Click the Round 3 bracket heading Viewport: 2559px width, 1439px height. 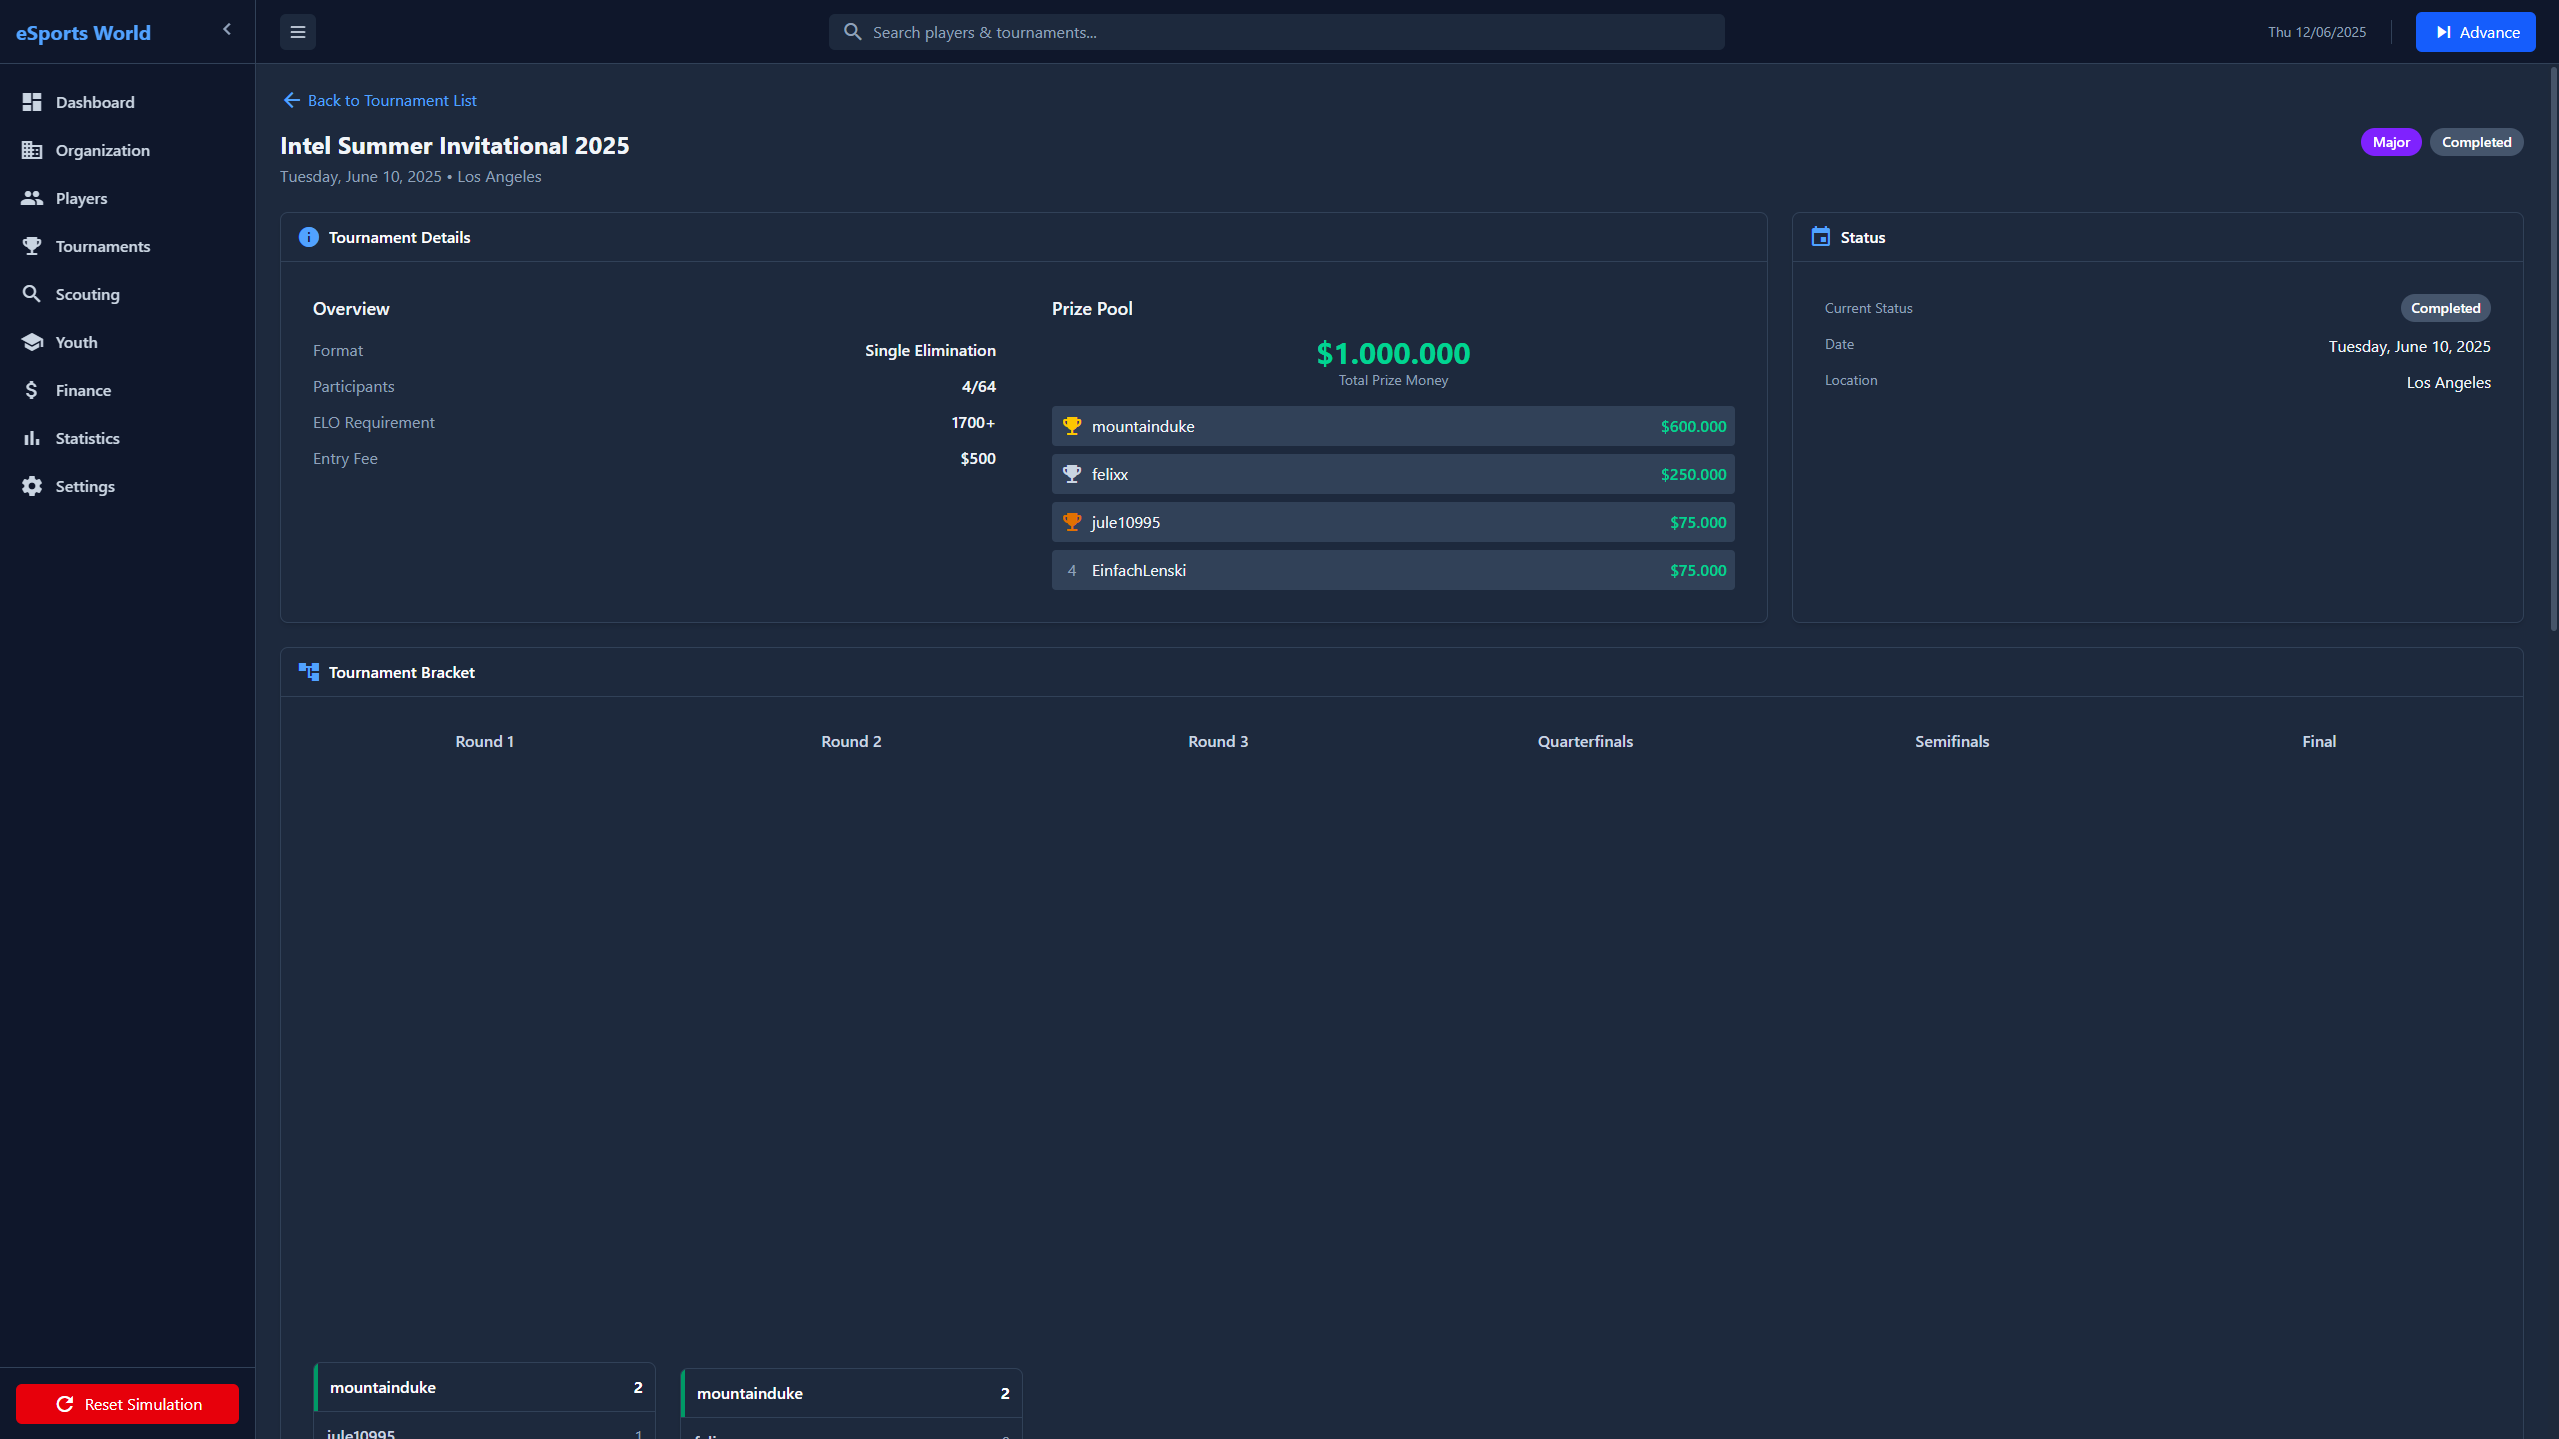coord(1218,741)
